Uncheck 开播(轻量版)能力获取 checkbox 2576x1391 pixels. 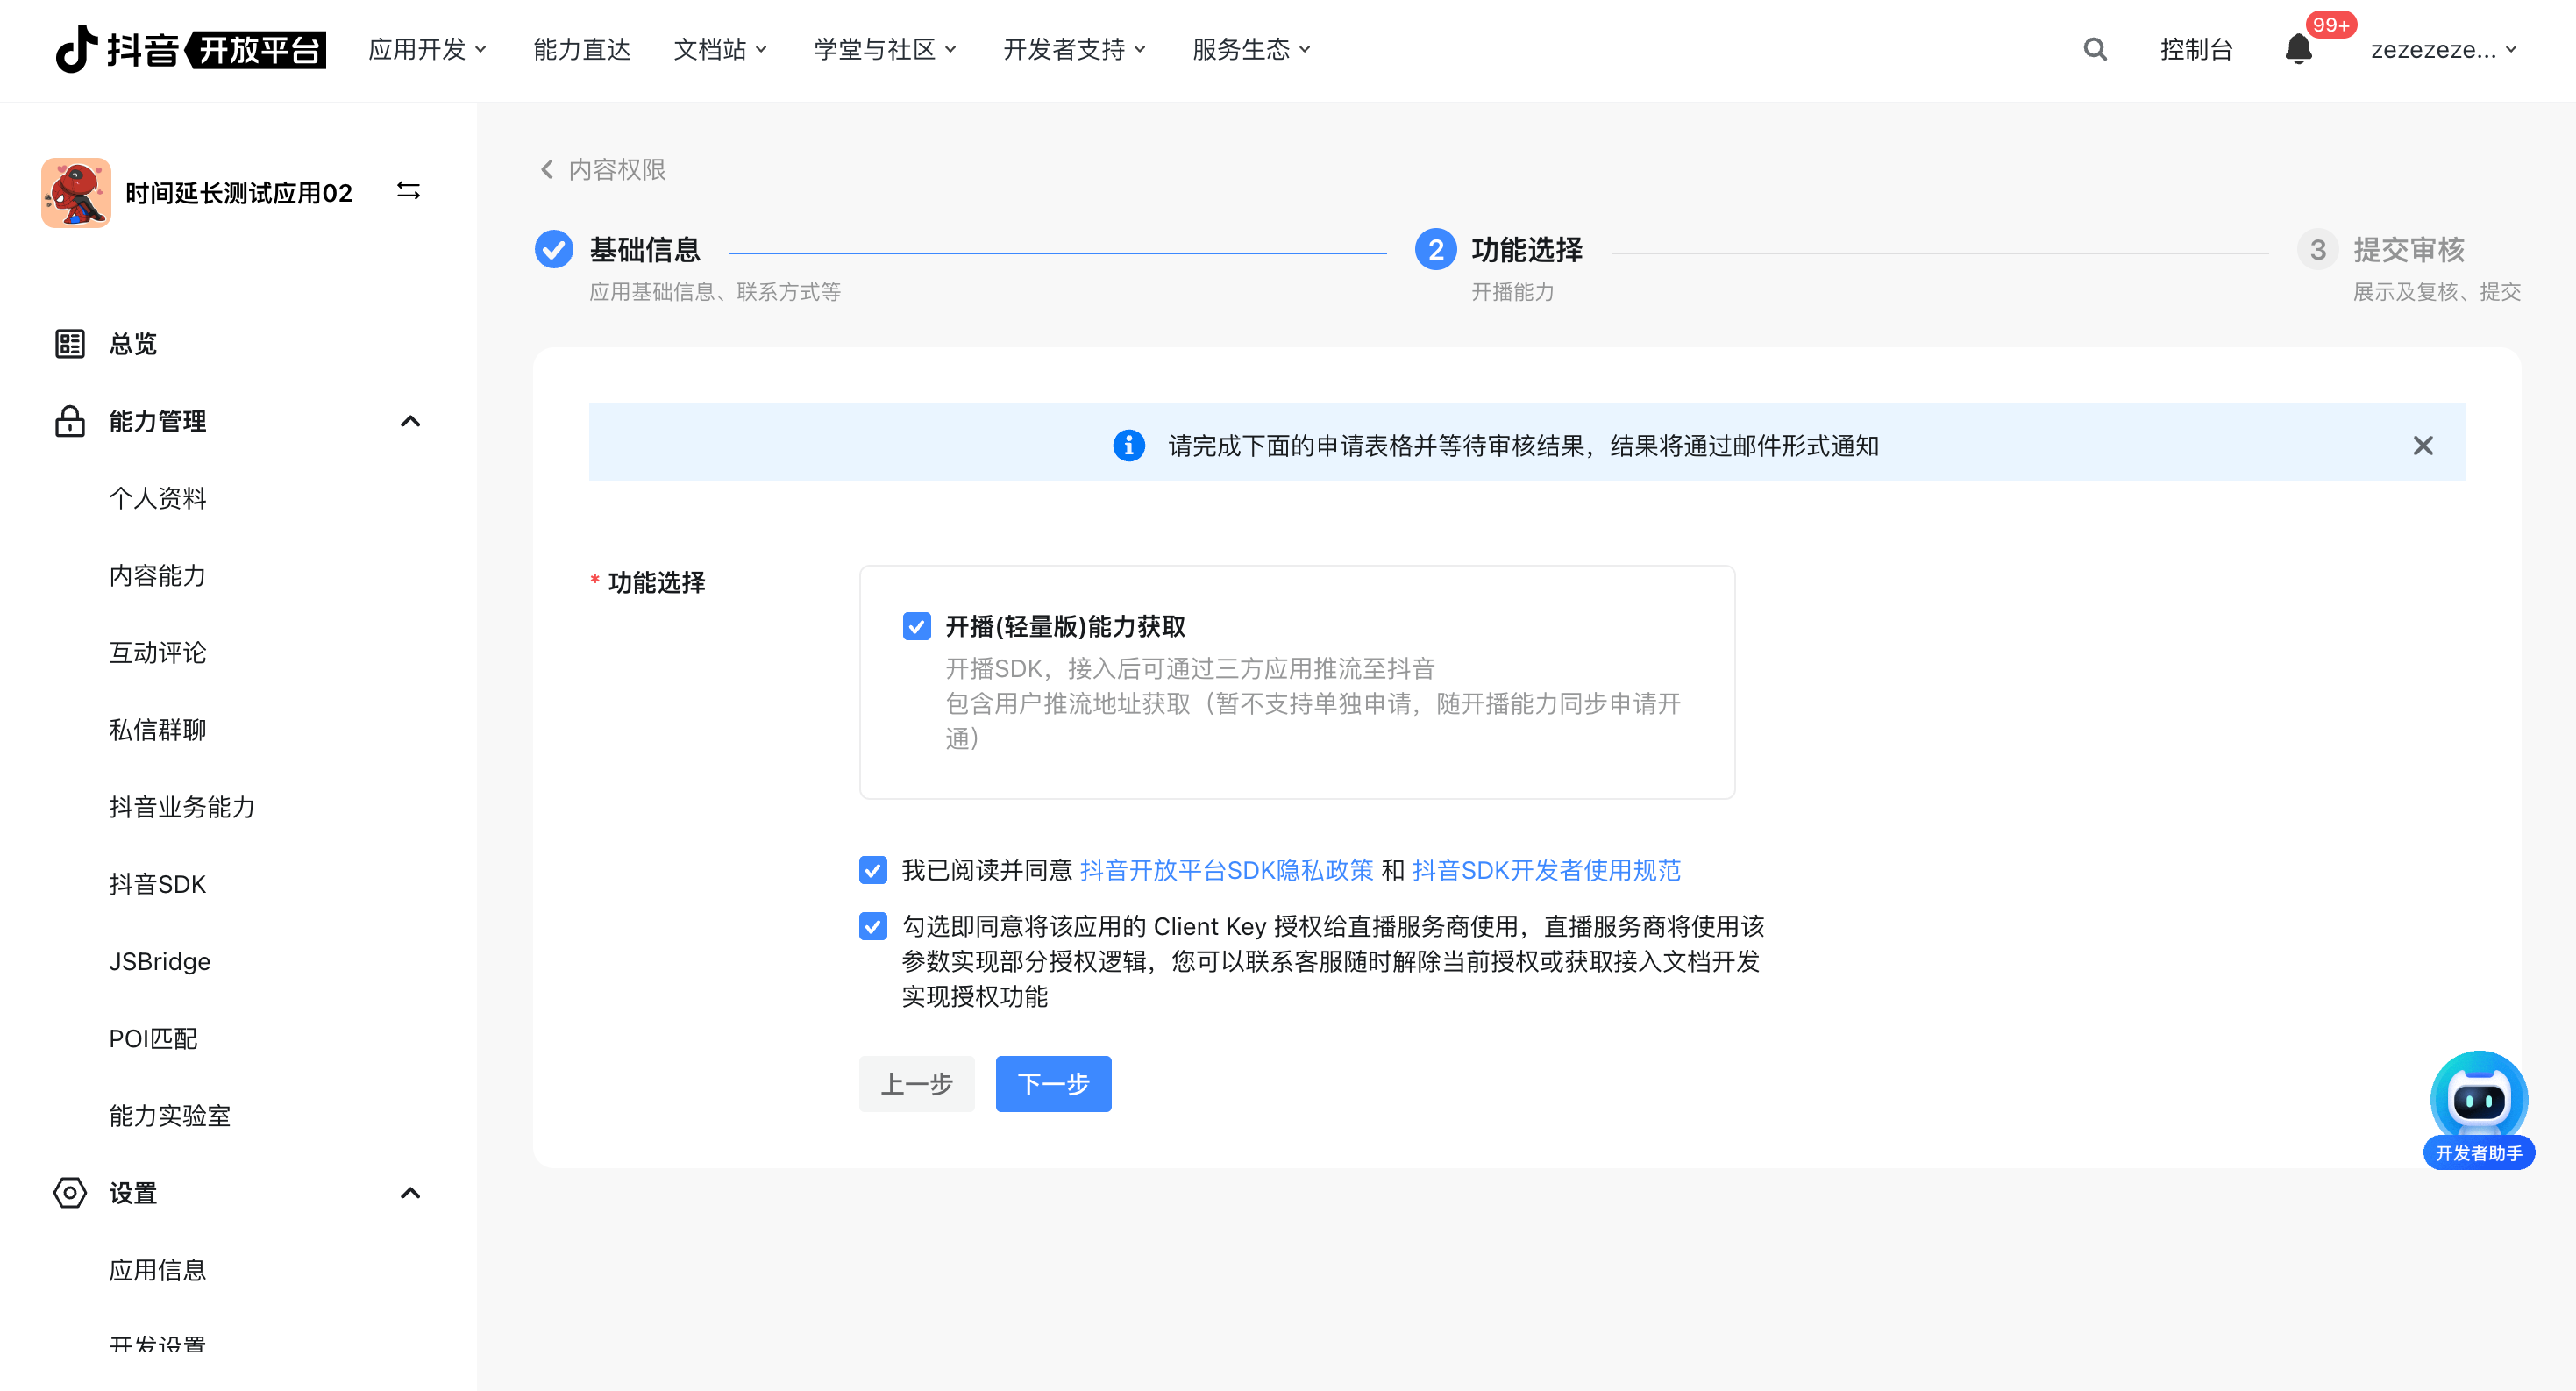(x=917, y=627)
